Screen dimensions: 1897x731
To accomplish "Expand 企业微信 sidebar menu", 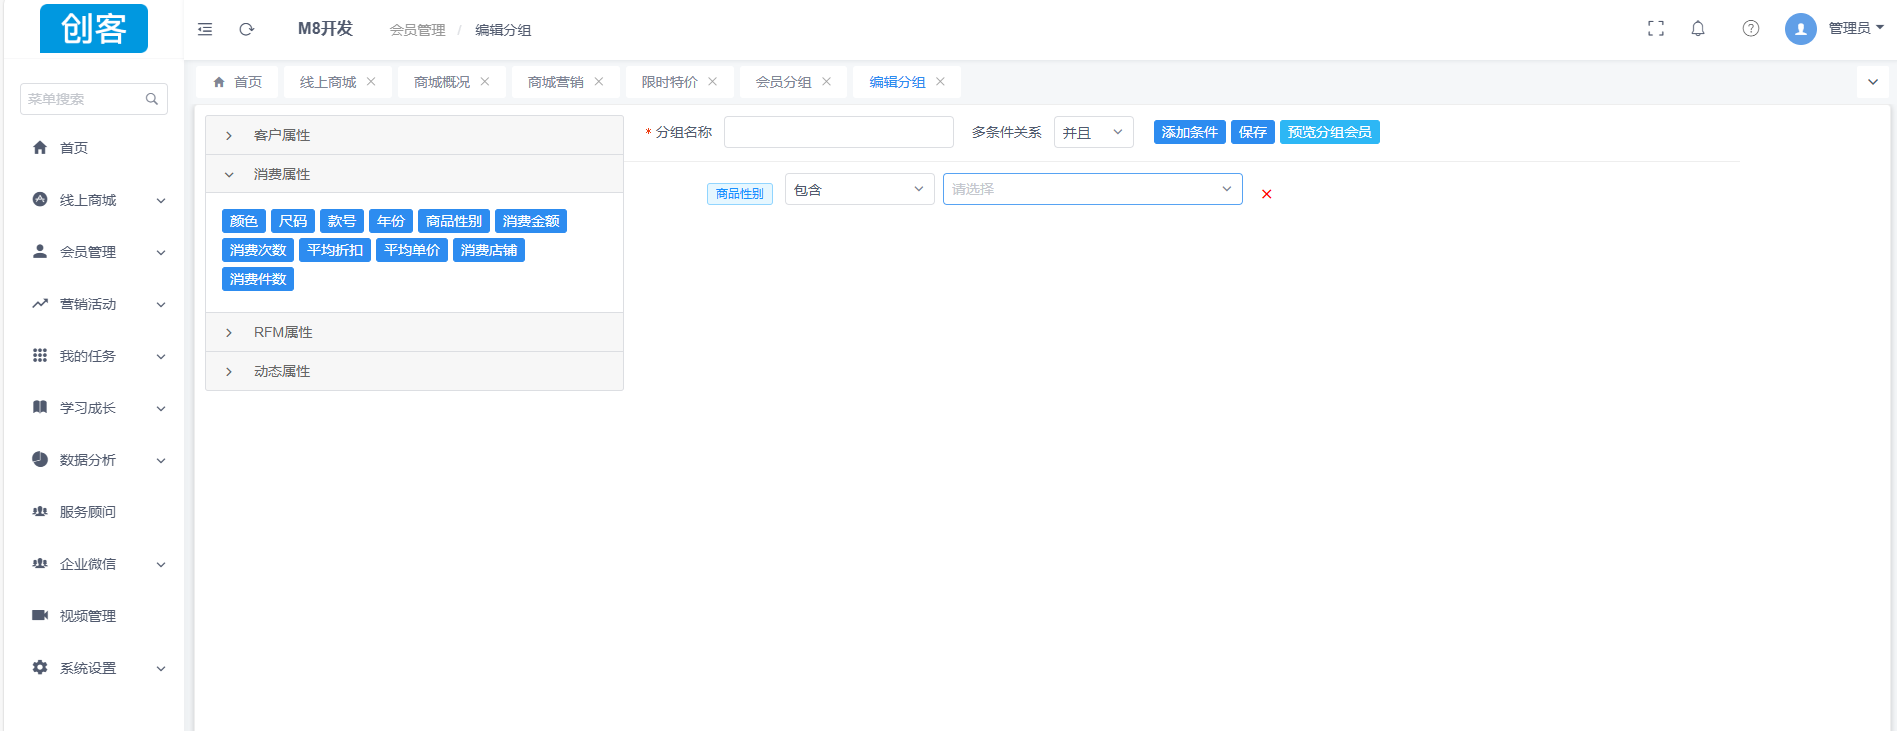I will 94,564.
